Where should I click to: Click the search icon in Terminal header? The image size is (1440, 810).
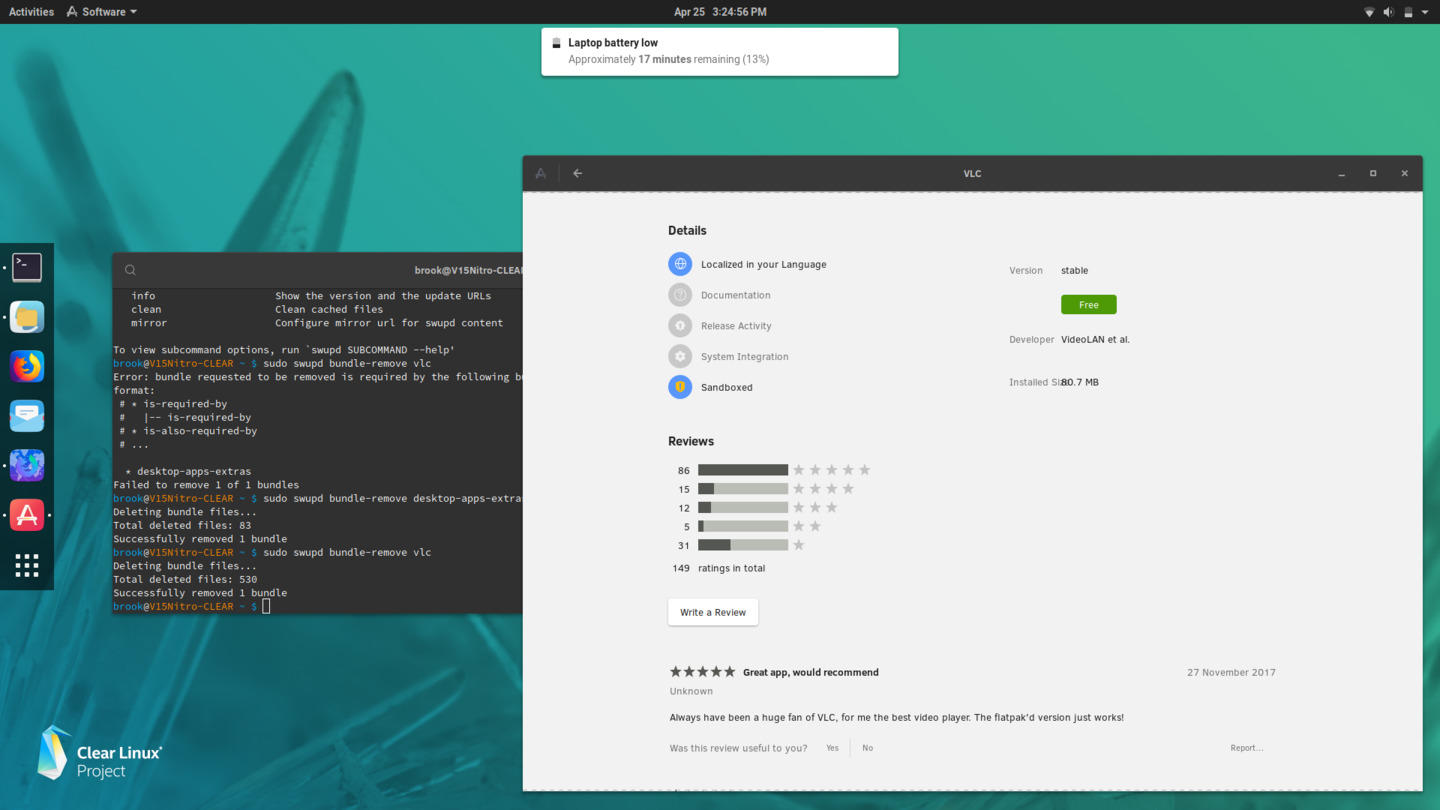[130, 270]
